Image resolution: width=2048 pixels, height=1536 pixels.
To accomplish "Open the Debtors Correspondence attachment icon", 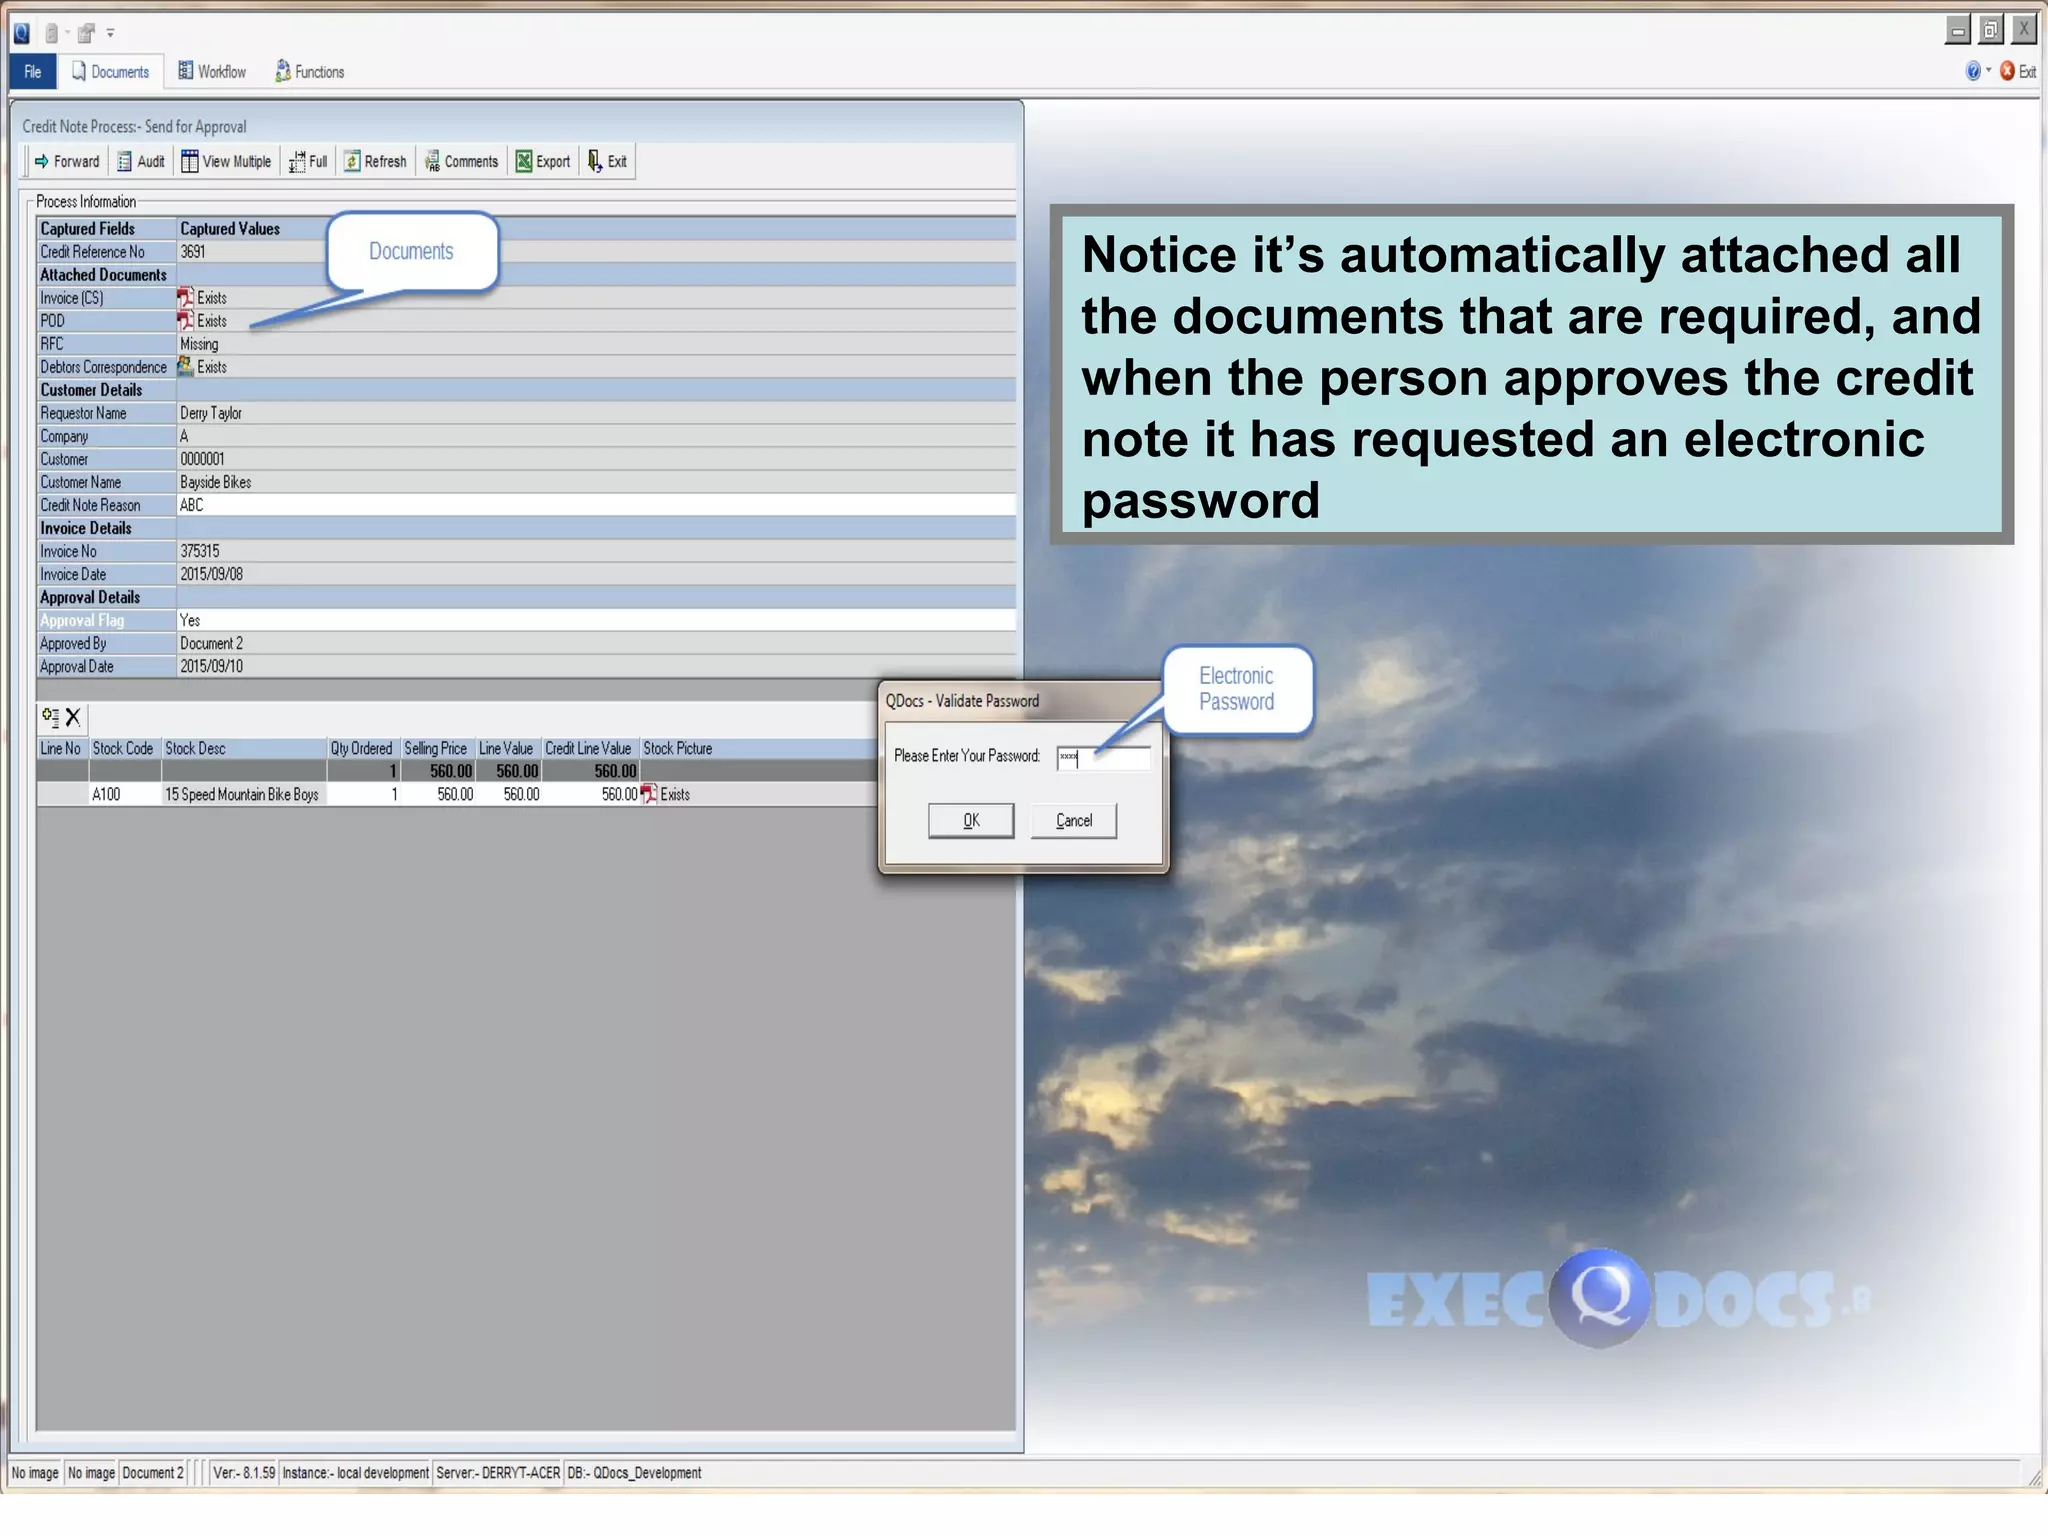I will [186, 366].
